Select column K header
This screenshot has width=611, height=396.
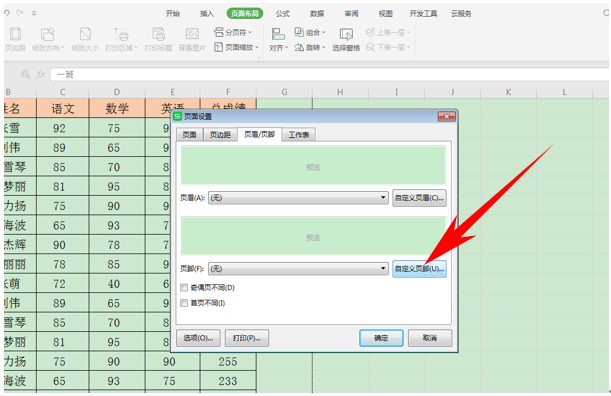tap(508, 92)
